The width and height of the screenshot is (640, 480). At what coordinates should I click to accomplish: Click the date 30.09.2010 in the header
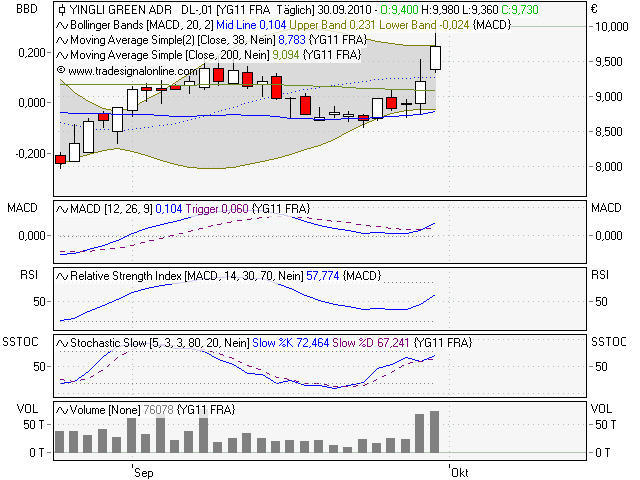click(344, 10)
